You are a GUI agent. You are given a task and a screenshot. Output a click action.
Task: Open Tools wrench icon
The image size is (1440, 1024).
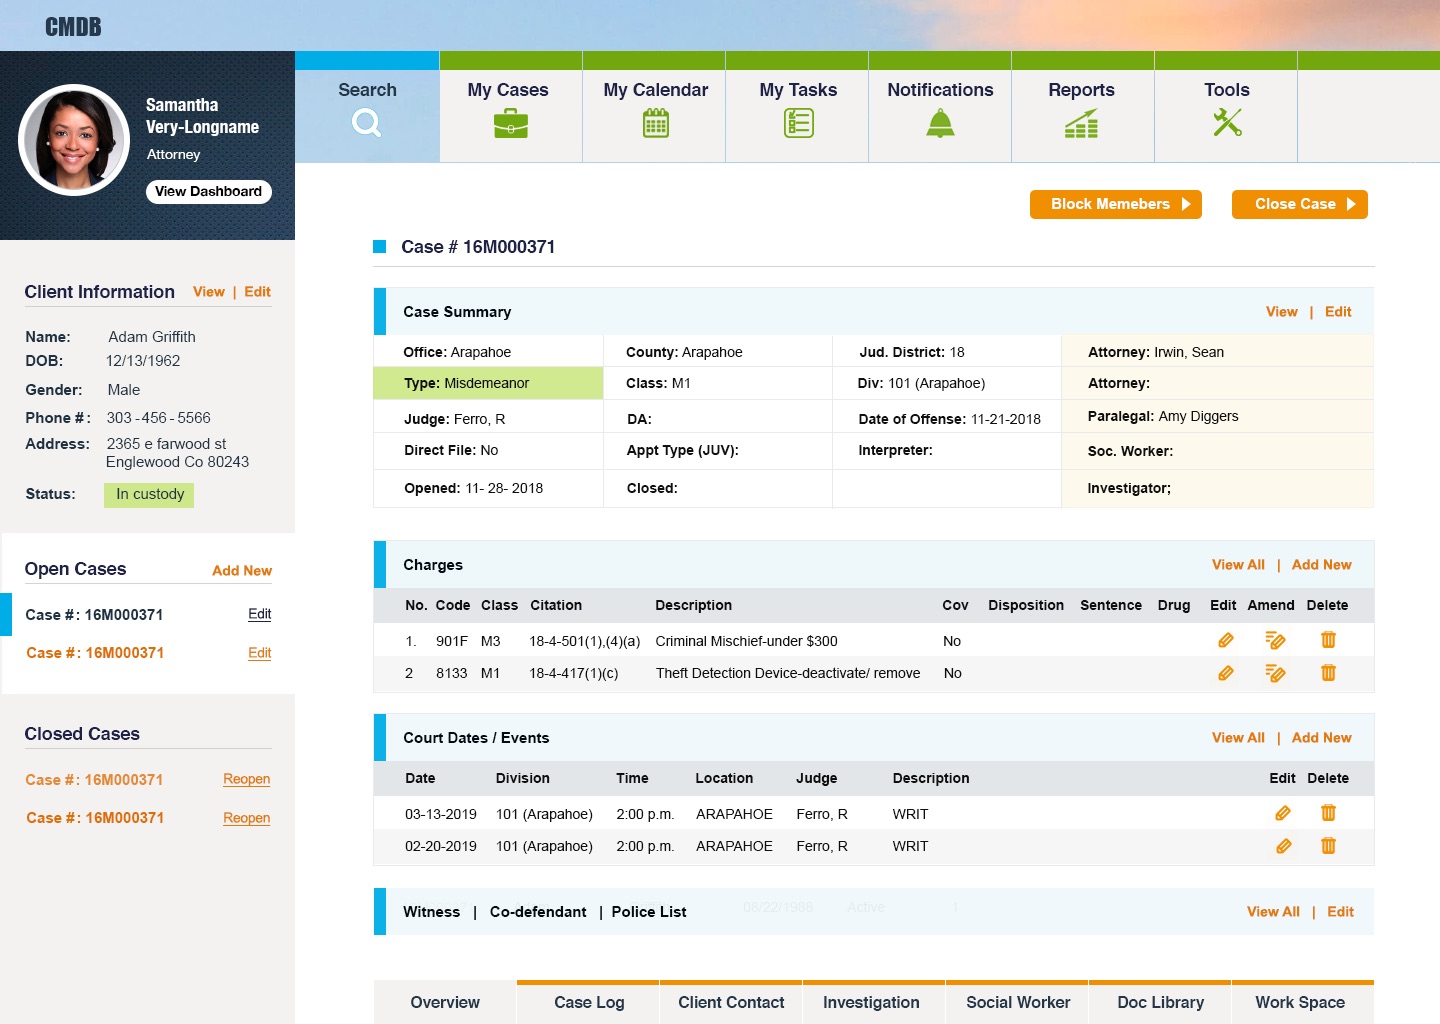pyautogui.click(x=1227, y=122)
